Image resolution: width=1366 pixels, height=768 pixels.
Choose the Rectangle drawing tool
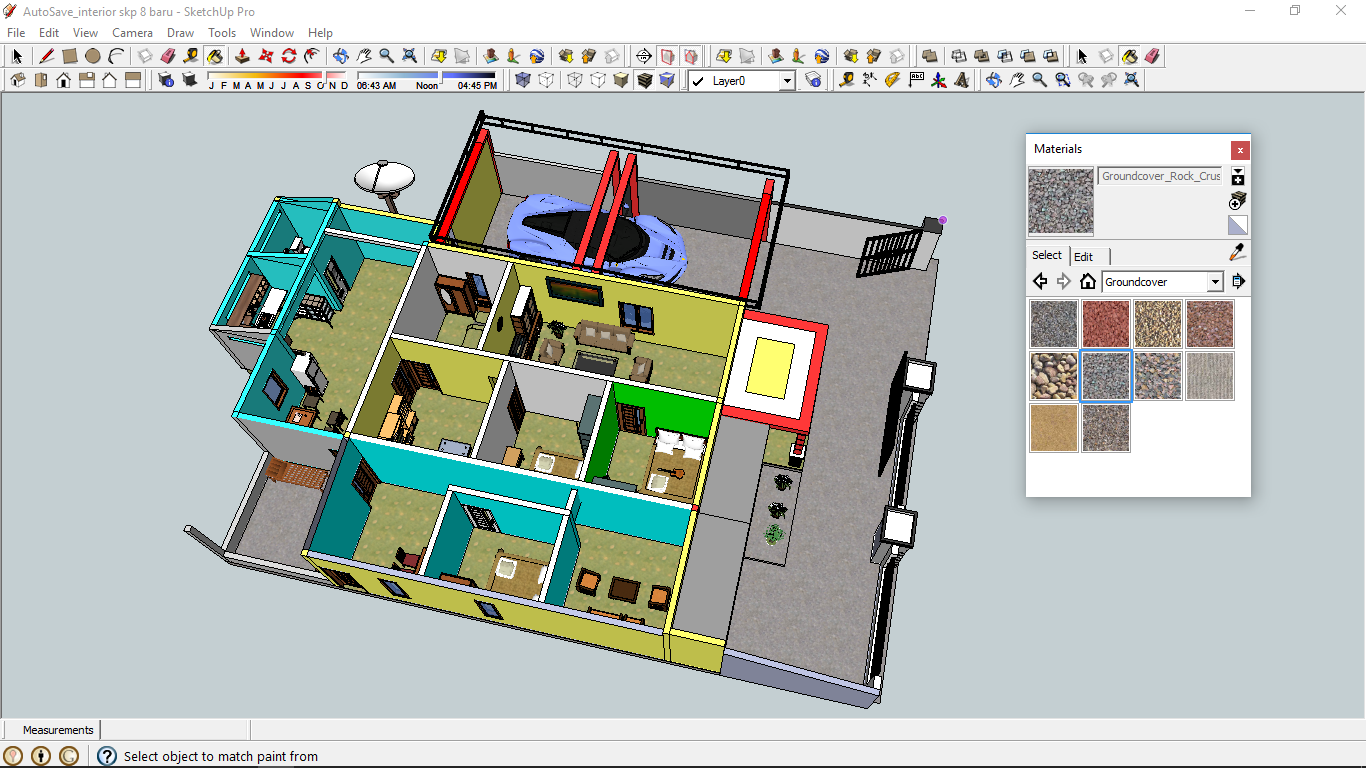pos(70,56)
